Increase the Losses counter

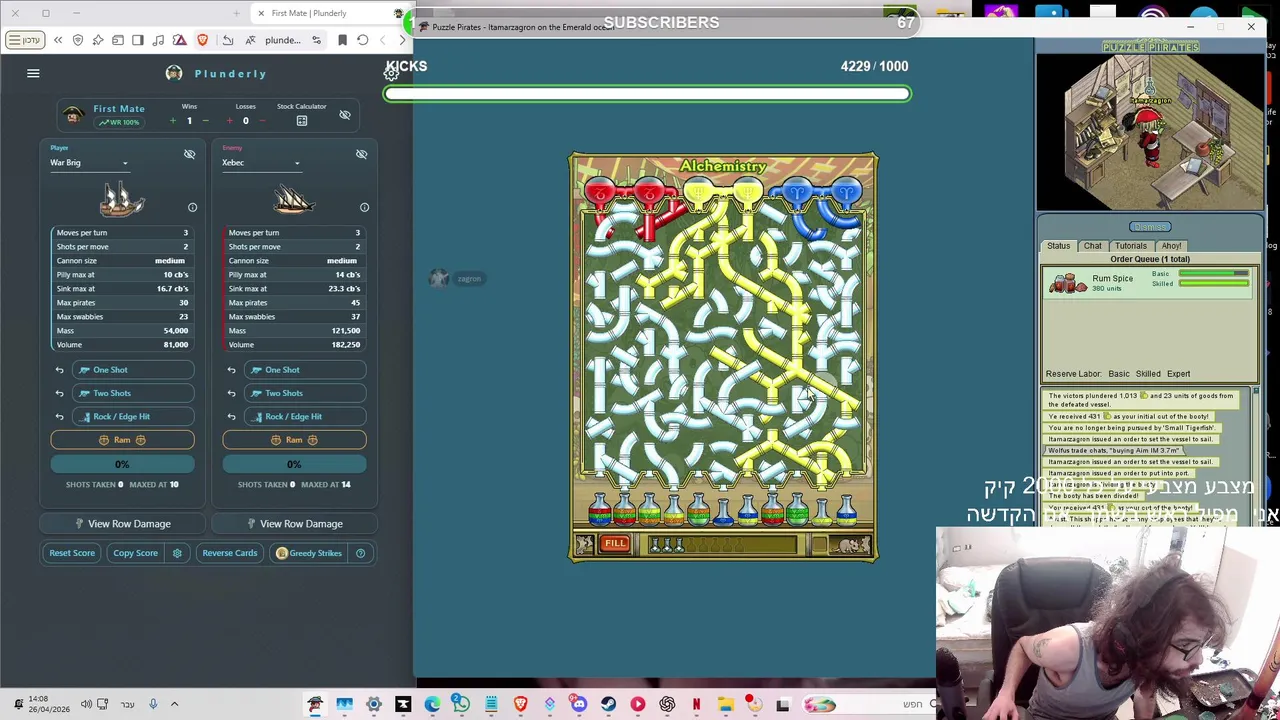tap(229, 121)
